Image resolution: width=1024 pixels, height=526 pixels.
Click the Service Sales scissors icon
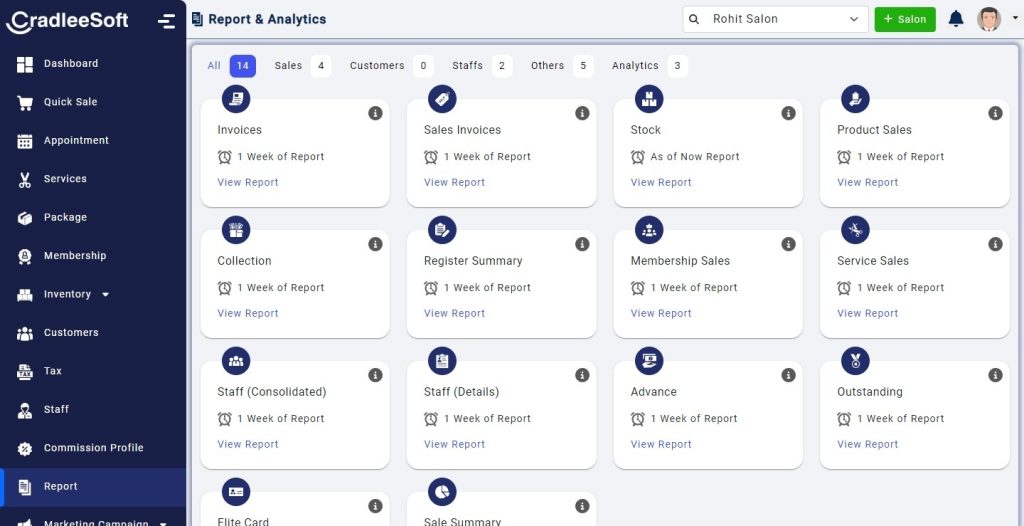(x=855, y=230)
